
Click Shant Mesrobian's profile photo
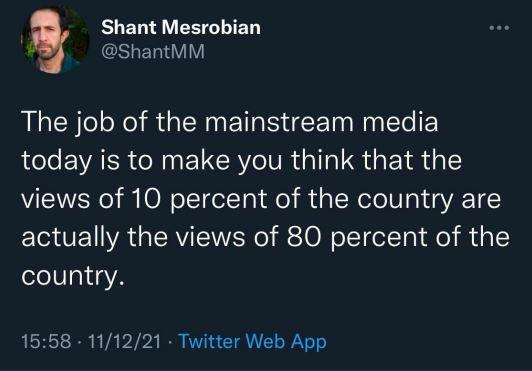pos(55,40)
